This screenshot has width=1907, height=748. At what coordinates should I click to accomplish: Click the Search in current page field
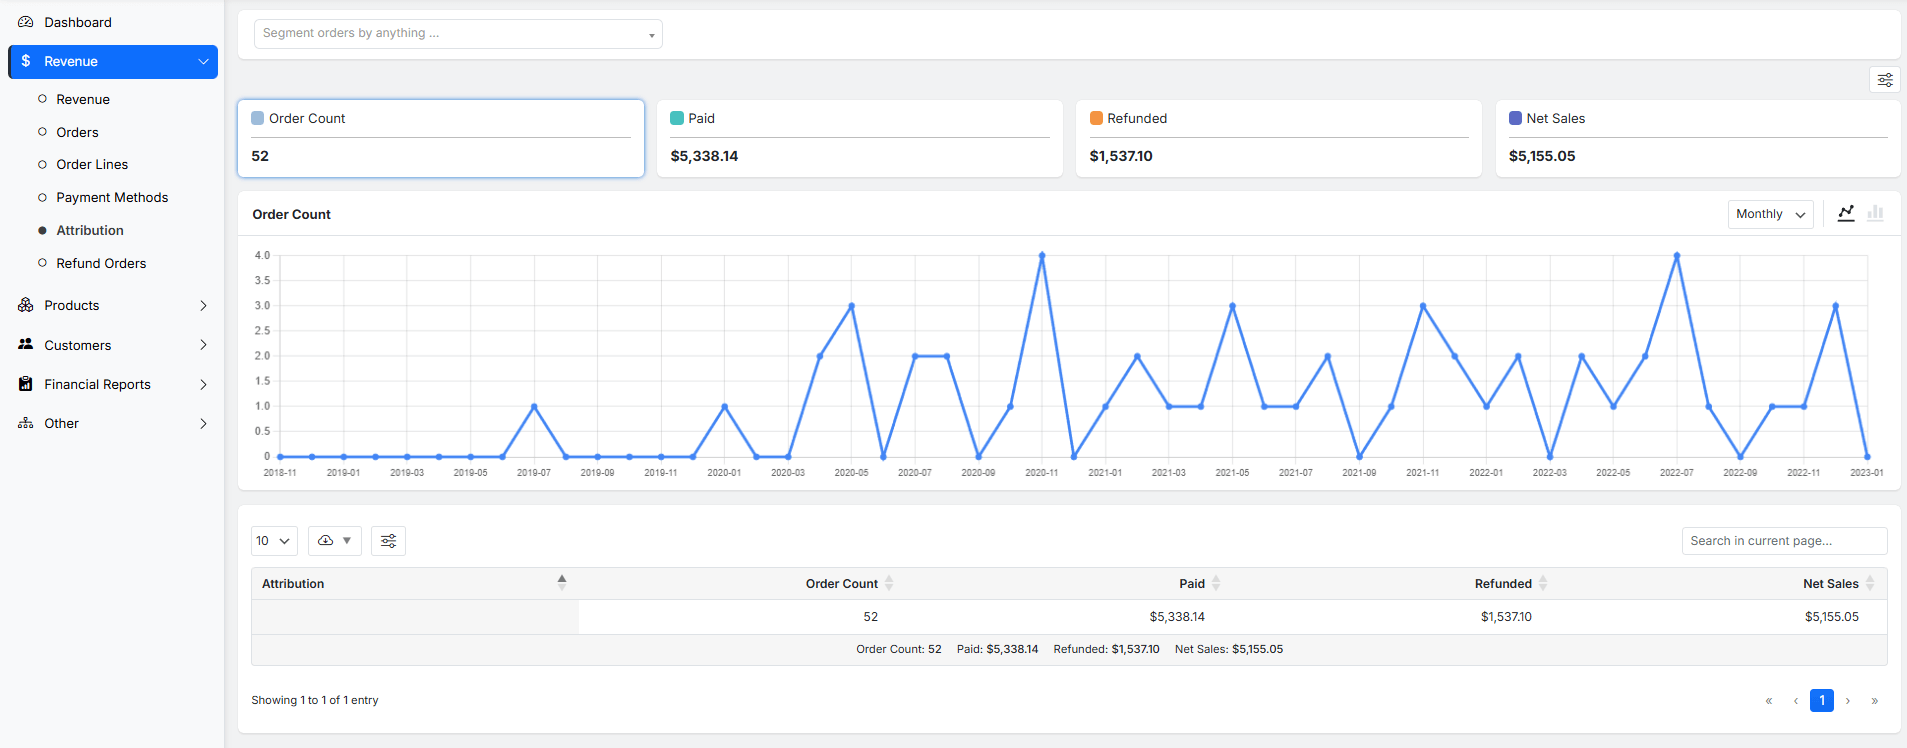[x=1783, y=541]
